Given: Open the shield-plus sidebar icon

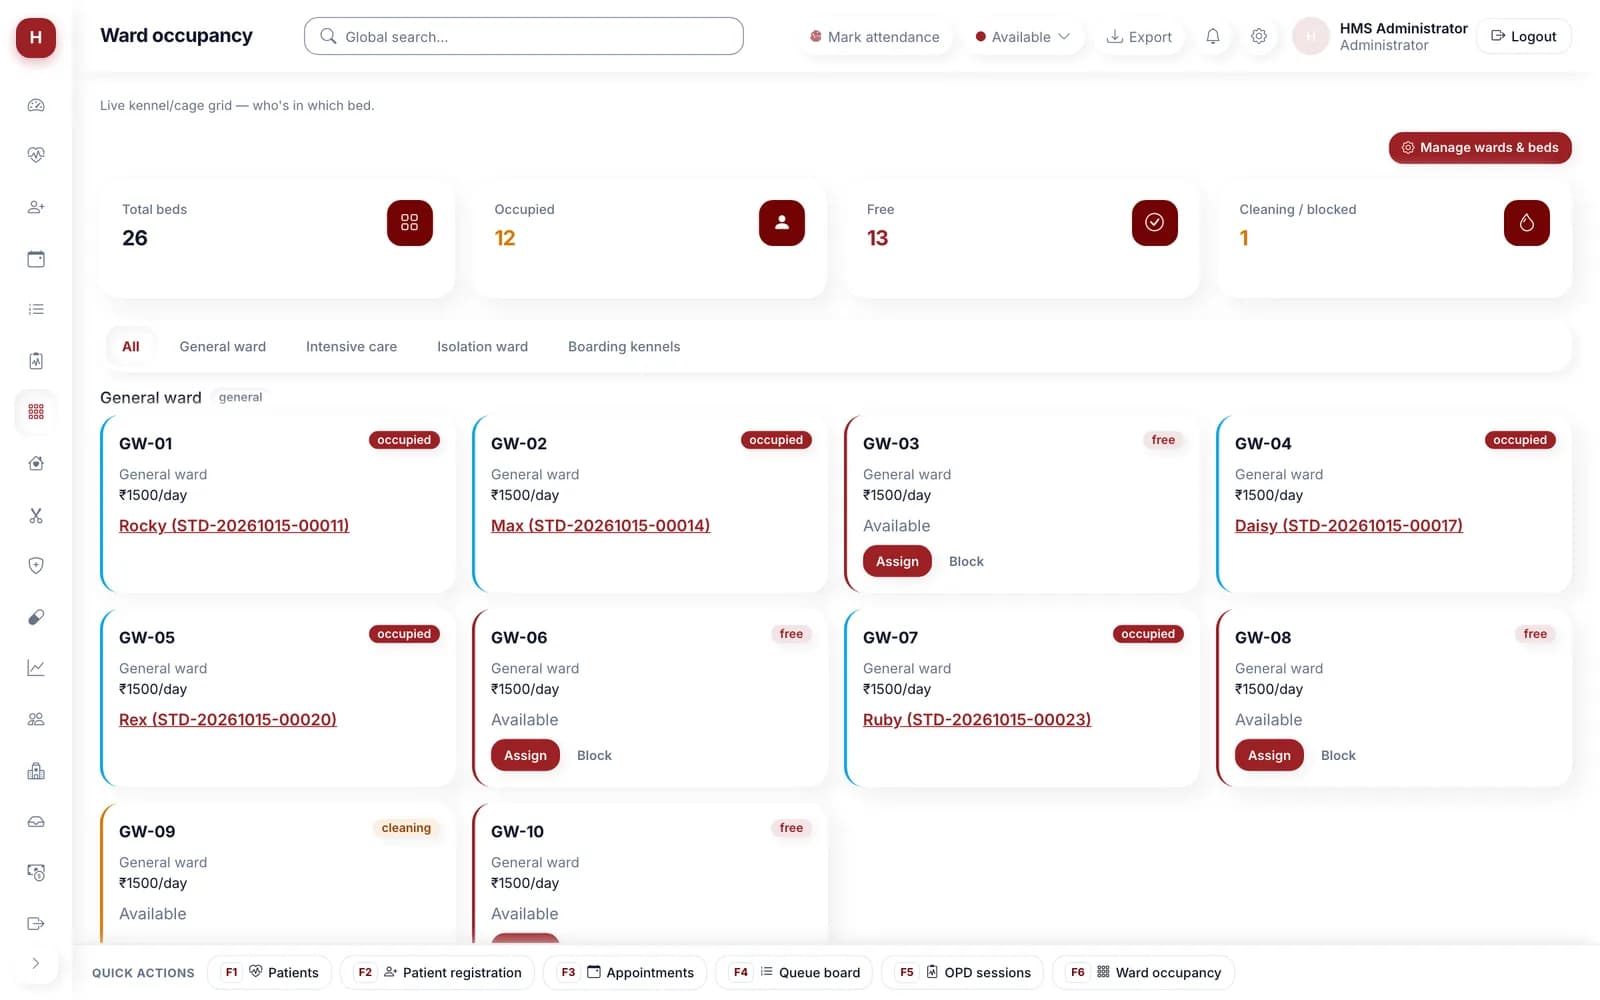Looking at the screenshot, I should pyautogui.click(x=36, y=565).
